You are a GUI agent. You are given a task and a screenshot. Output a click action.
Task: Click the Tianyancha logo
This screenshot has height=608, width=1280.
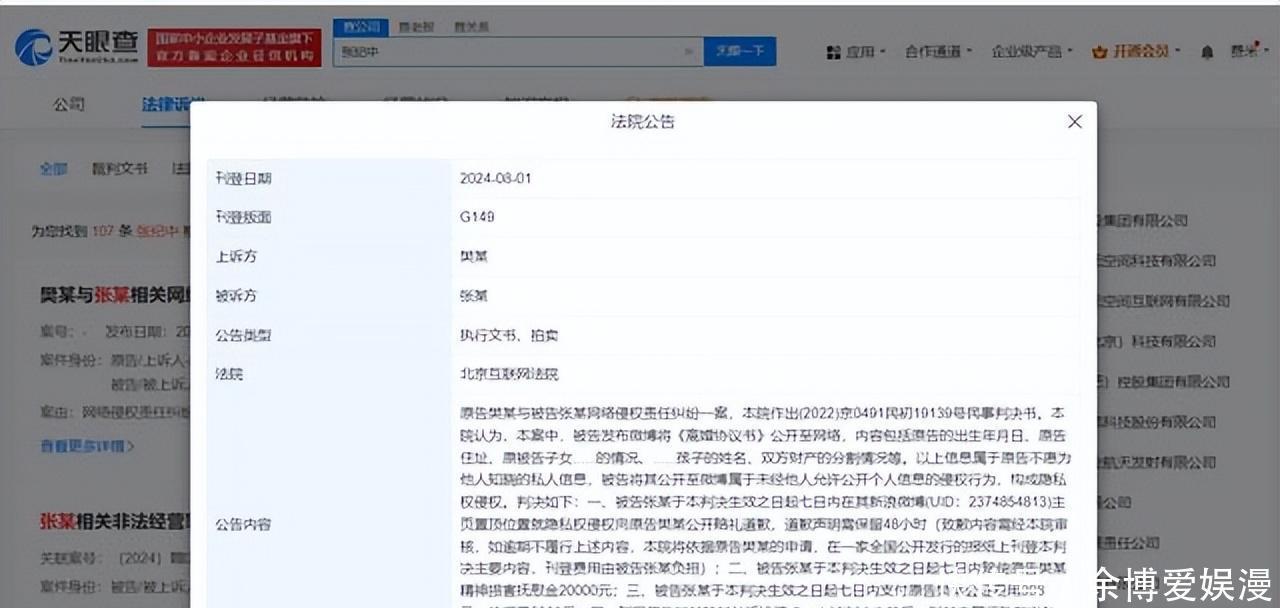[74, 47]
